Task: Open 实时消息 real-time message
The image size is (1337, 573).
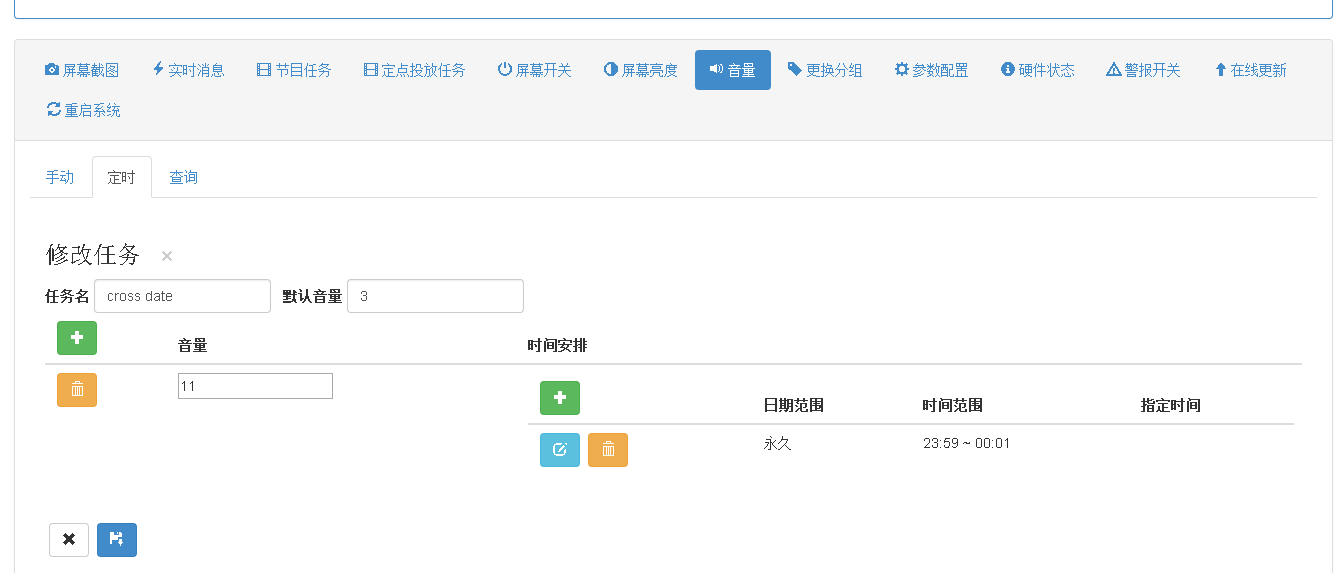Action: (x=188, y=70)
